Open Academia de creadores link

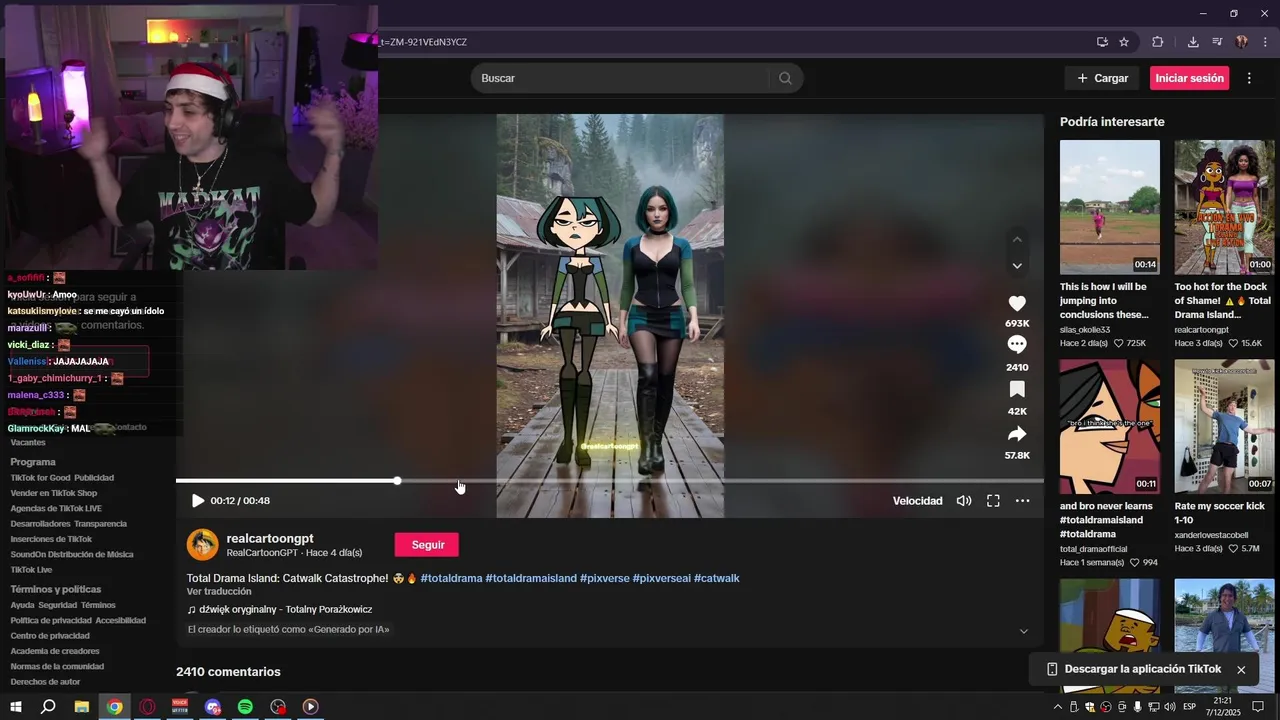(55, 651)
